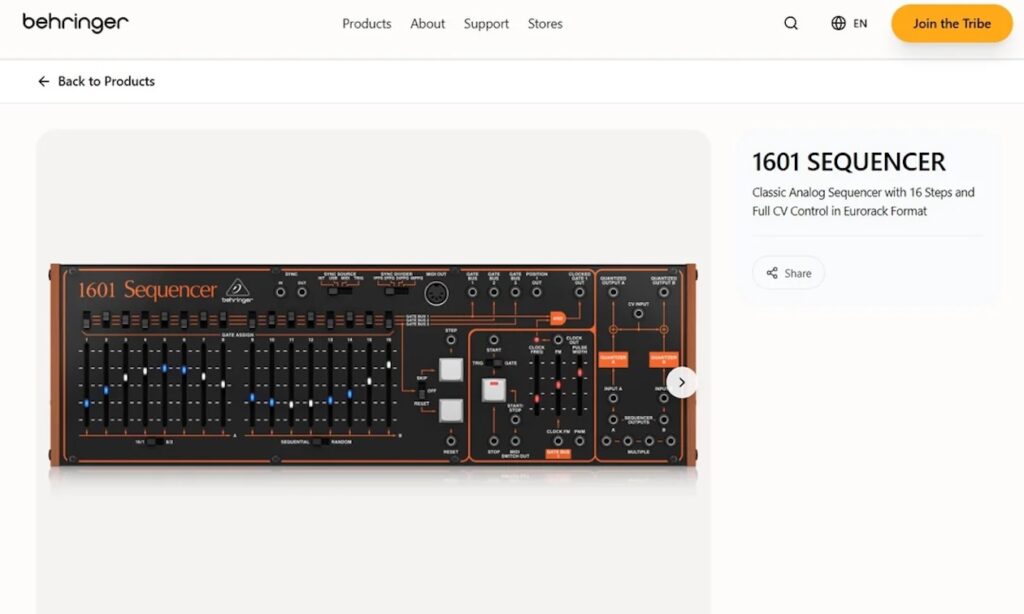Select the 1601 SEQUENCER title text
This screenshot has height=614, width=1024.
click(848, 162)
